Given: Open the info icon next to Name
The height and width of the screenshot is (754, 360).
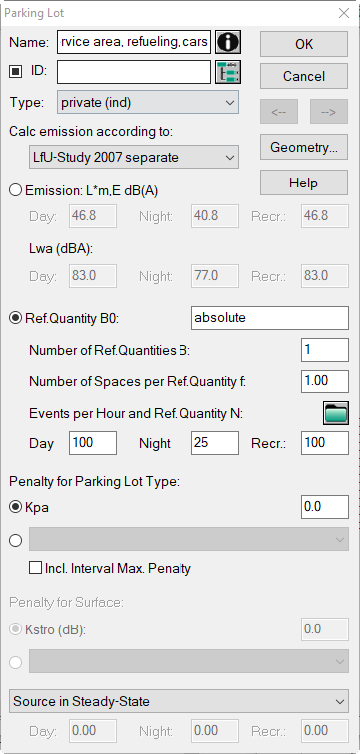Looking at the screenshot, I should (228, 42).
